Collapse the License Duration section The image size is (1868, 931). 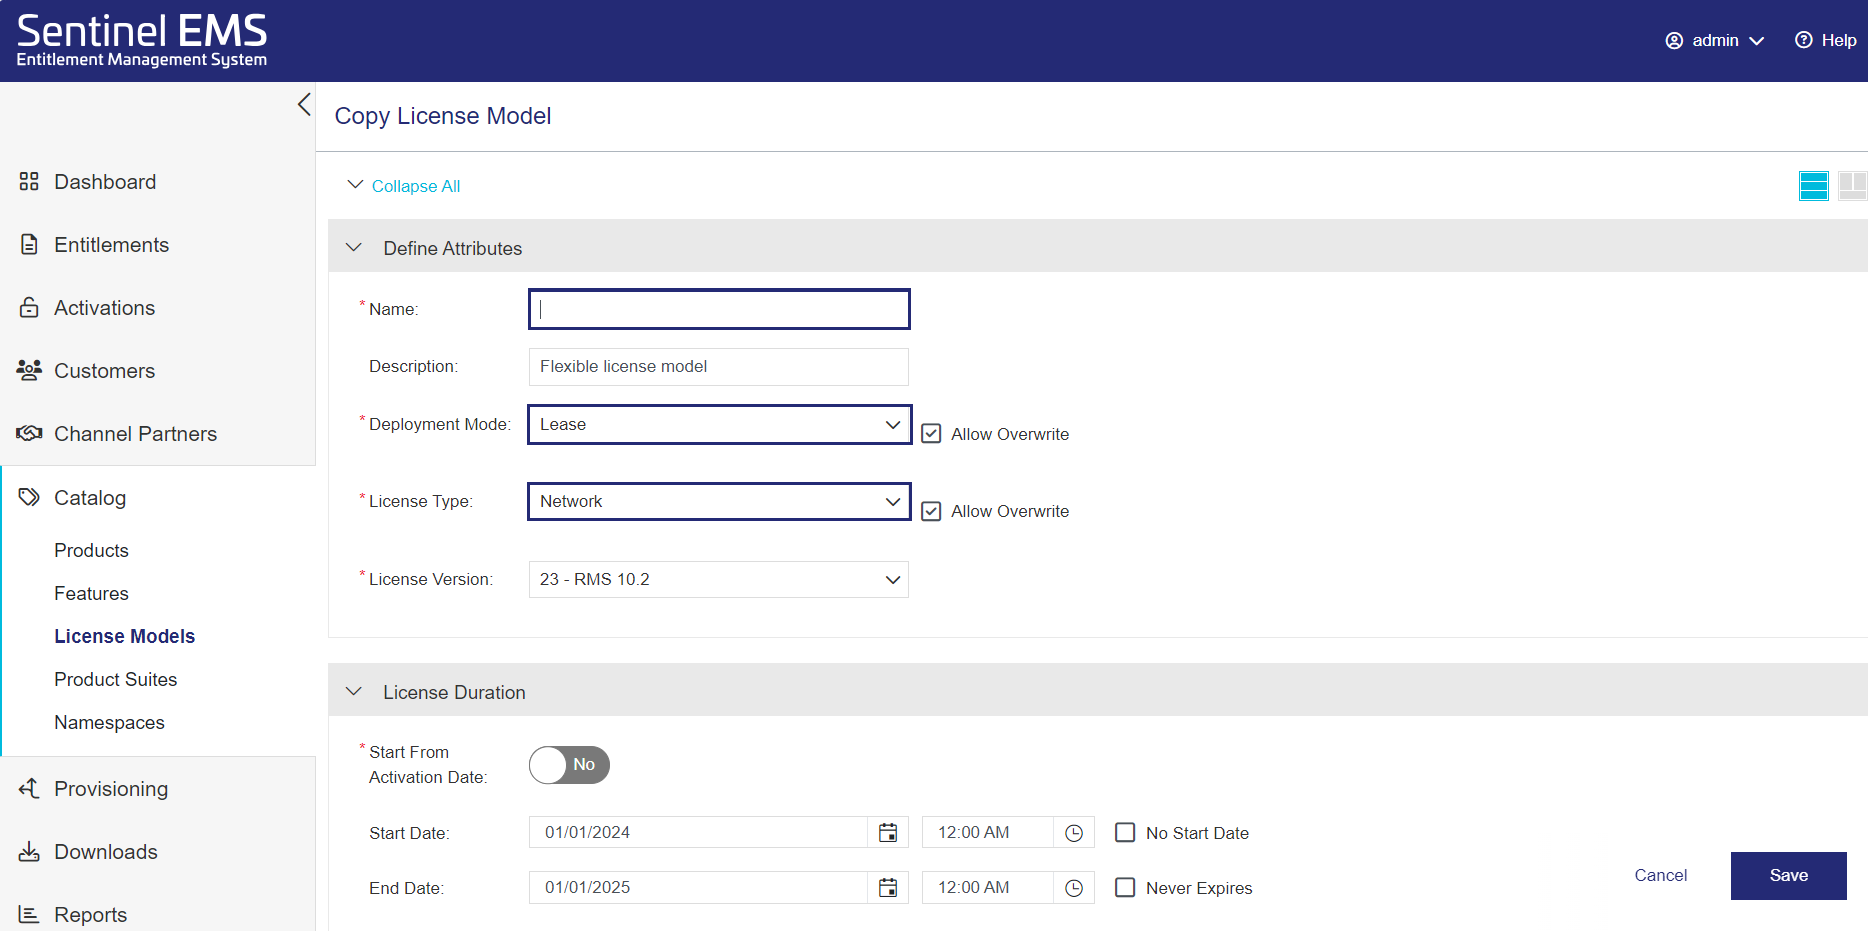click(x=354, y=692)
